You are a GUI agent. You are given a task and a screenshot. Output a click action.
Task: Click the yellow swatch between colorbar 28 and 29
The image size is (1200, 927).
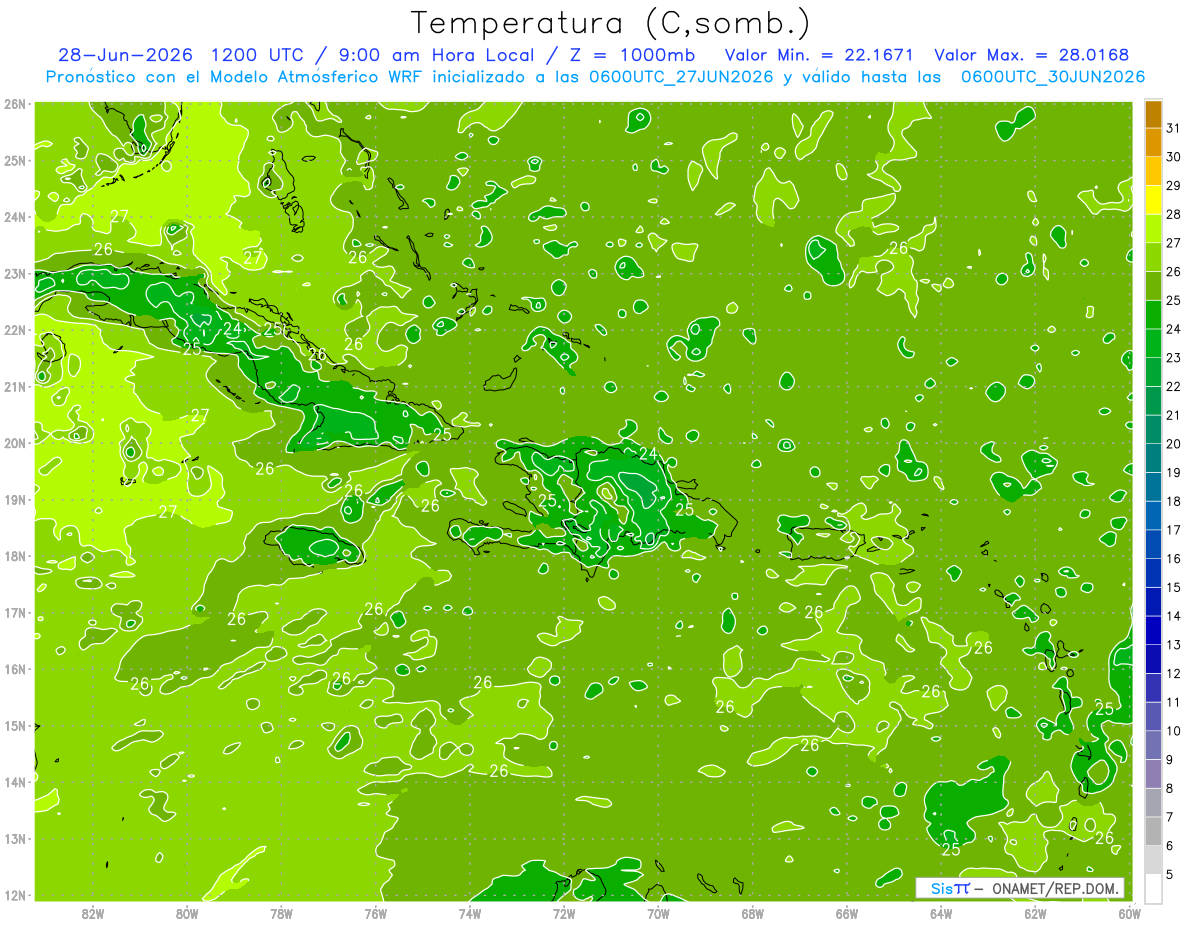tap(1153, 200)
